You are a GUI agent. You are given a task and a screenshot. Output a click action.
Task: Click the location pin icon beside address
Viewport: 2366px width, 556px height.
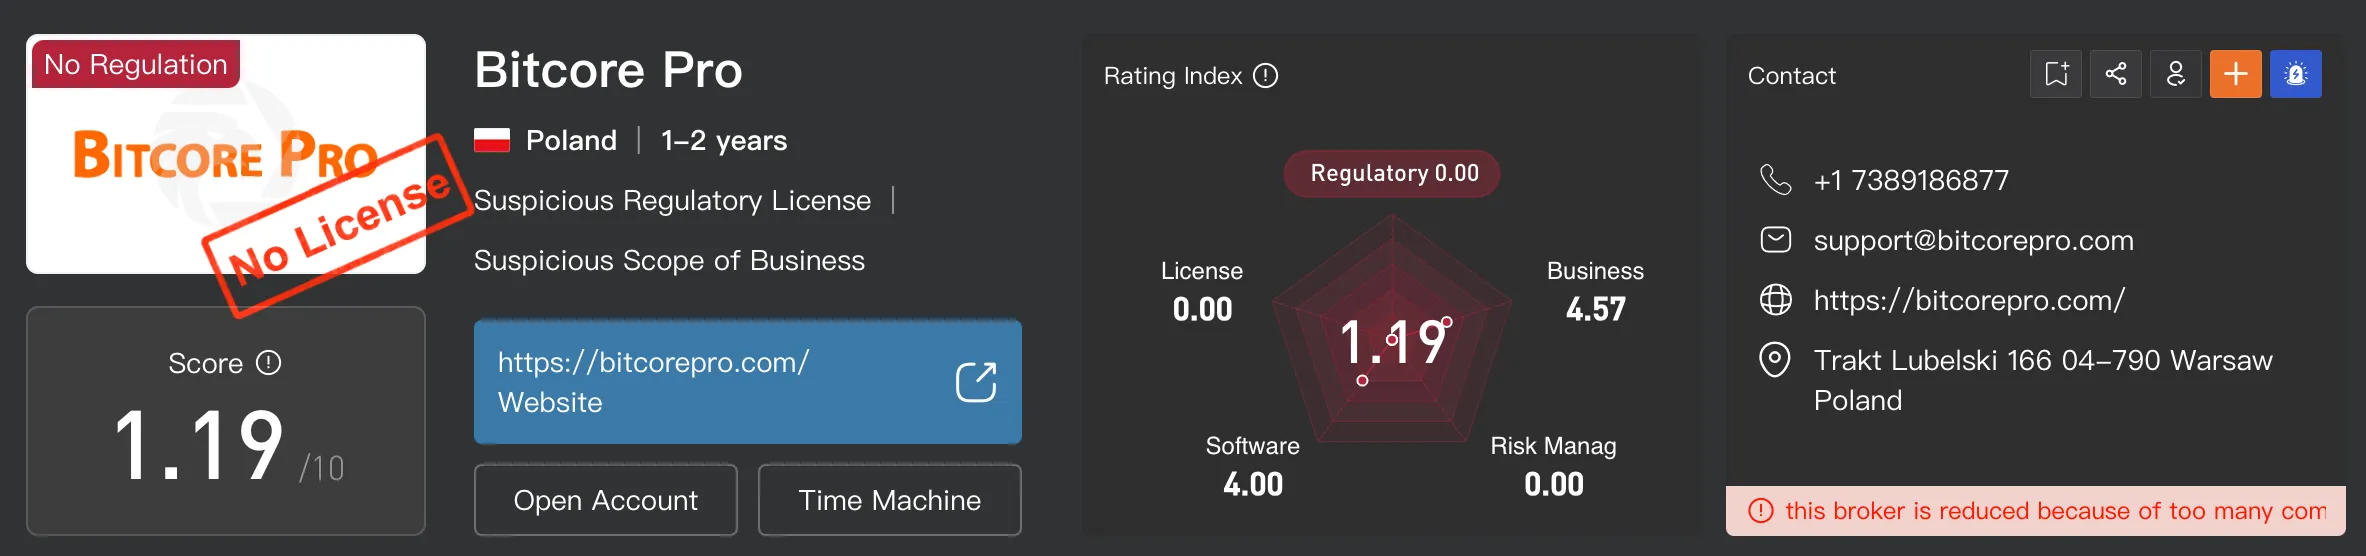tap(1775, 360)
